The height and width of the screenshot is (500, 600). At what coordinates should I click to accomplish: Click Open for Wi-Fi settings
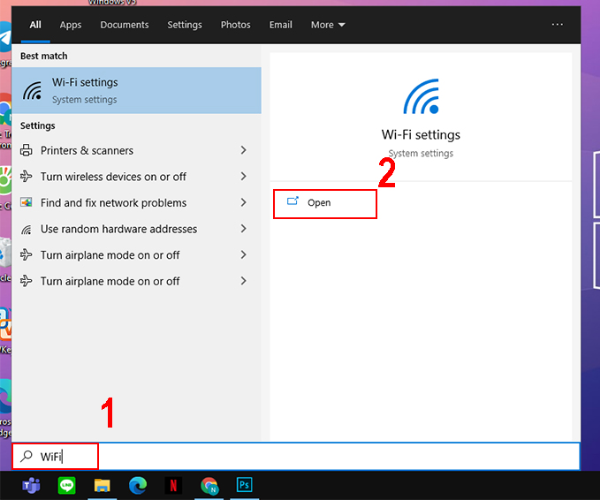[x=325, y=204]
